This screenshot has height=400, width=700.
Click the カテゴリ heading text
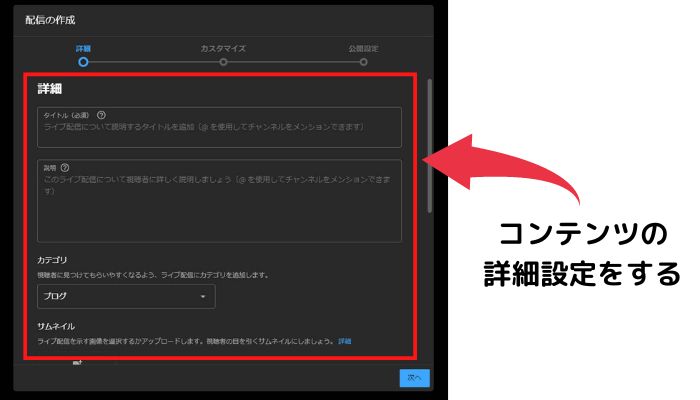click(52, 260)
